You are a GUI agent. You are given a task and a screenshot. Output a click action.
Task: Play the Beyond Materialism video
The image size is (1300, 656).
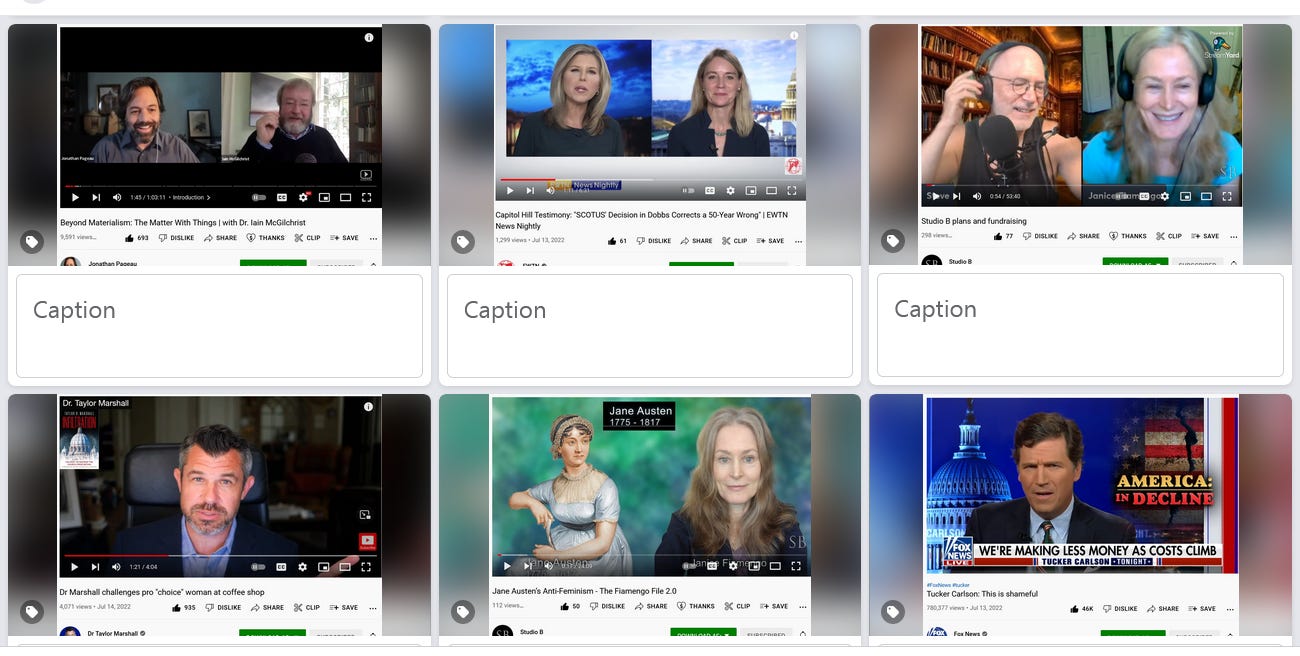[x=74, y=197]
